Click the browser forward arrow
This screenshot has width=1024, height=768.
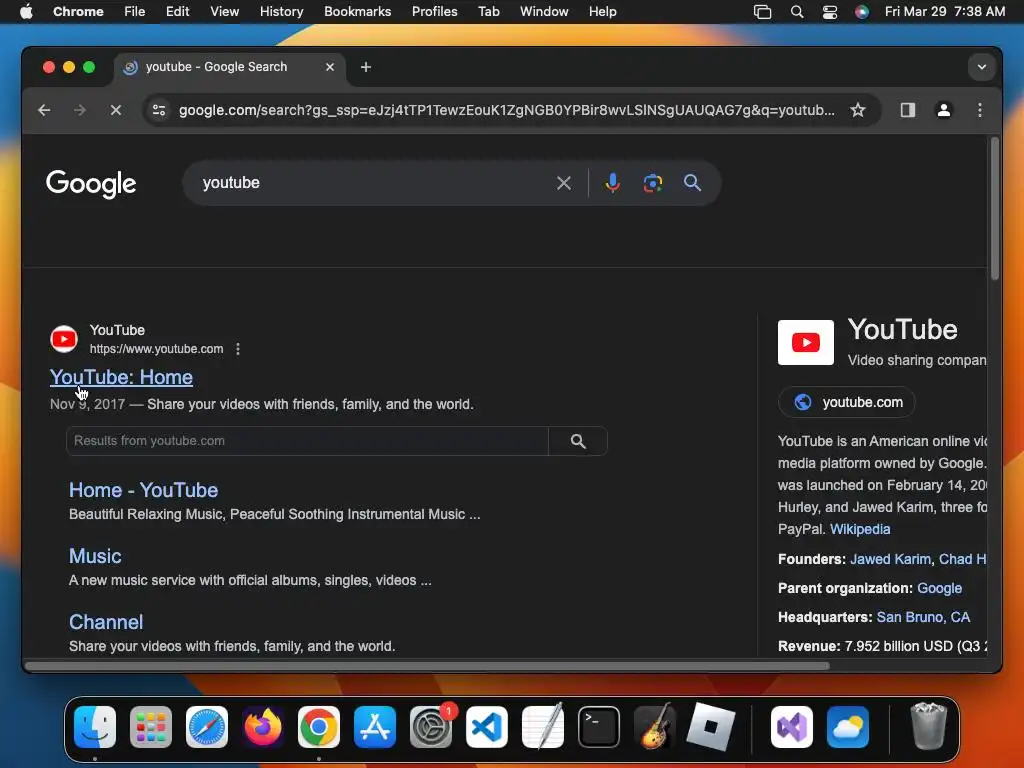(x=80, y=110)
